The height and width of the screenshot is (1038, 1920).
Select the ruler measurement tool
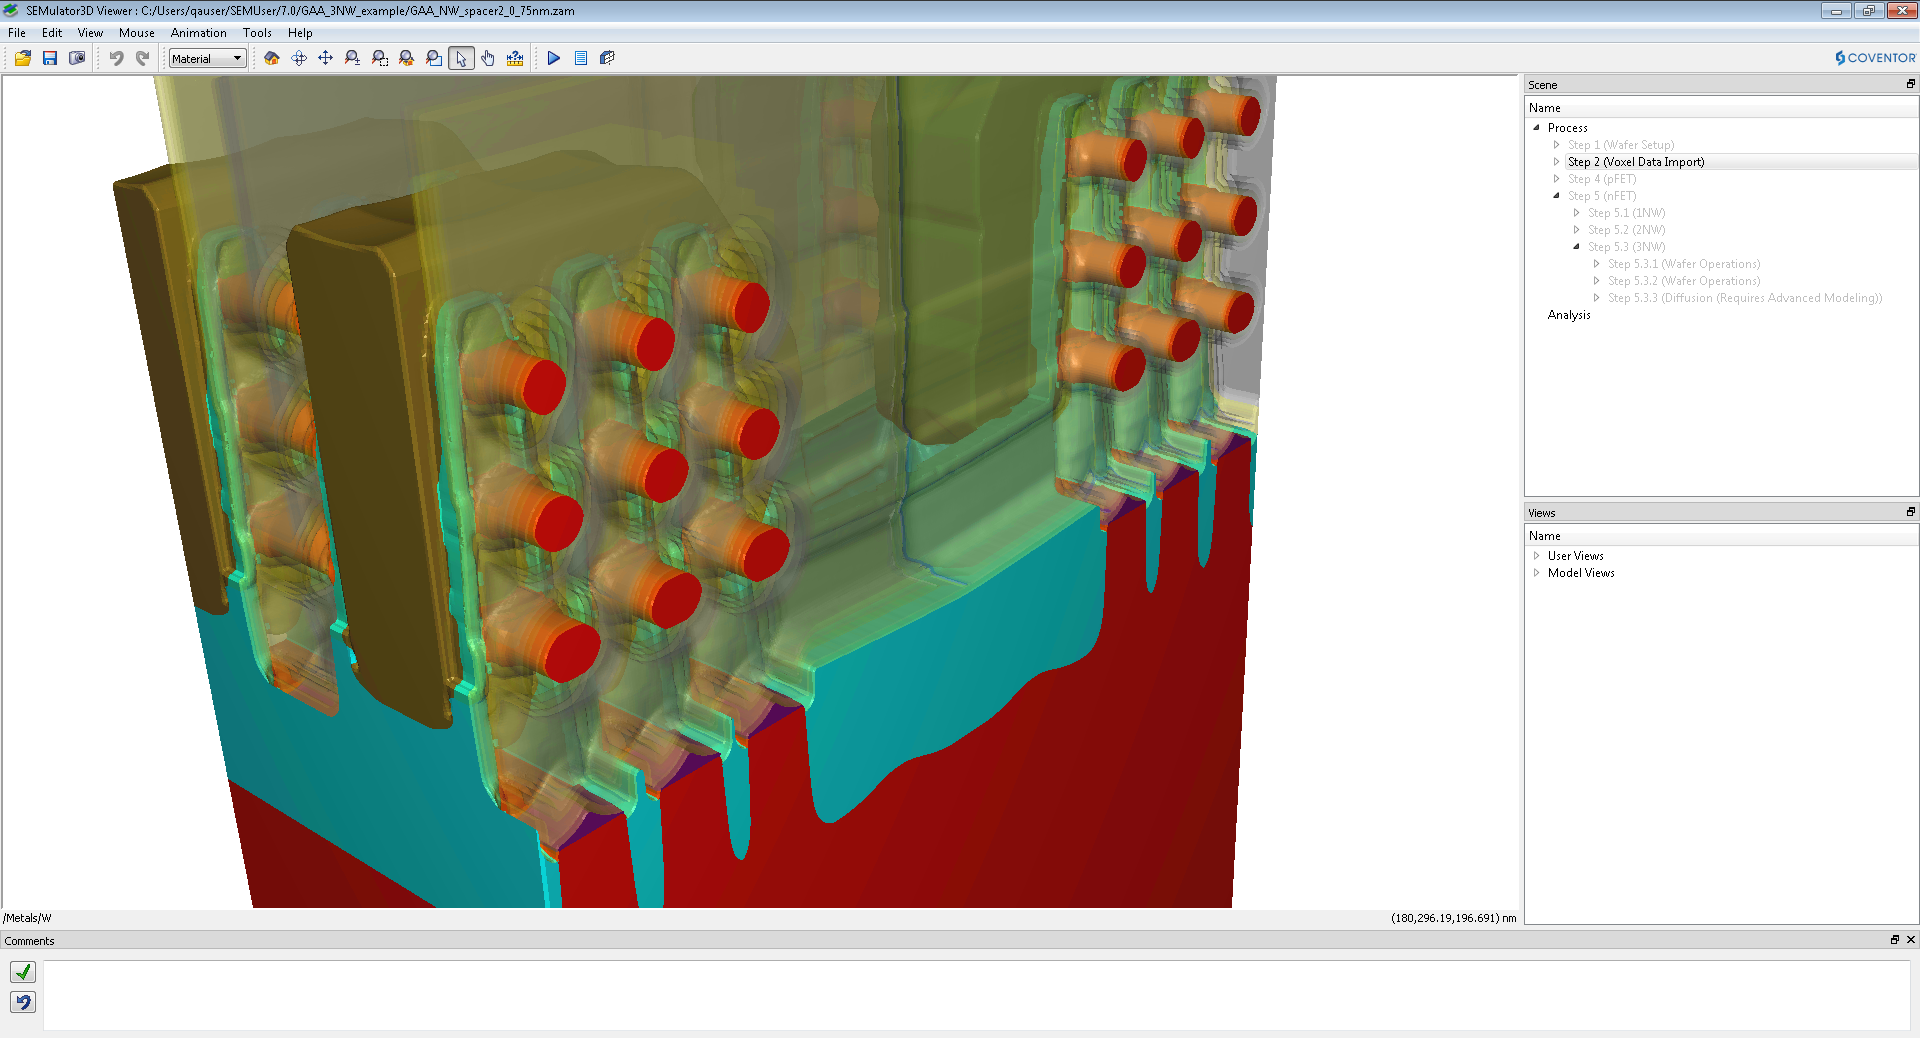click(x=515, y=58)
